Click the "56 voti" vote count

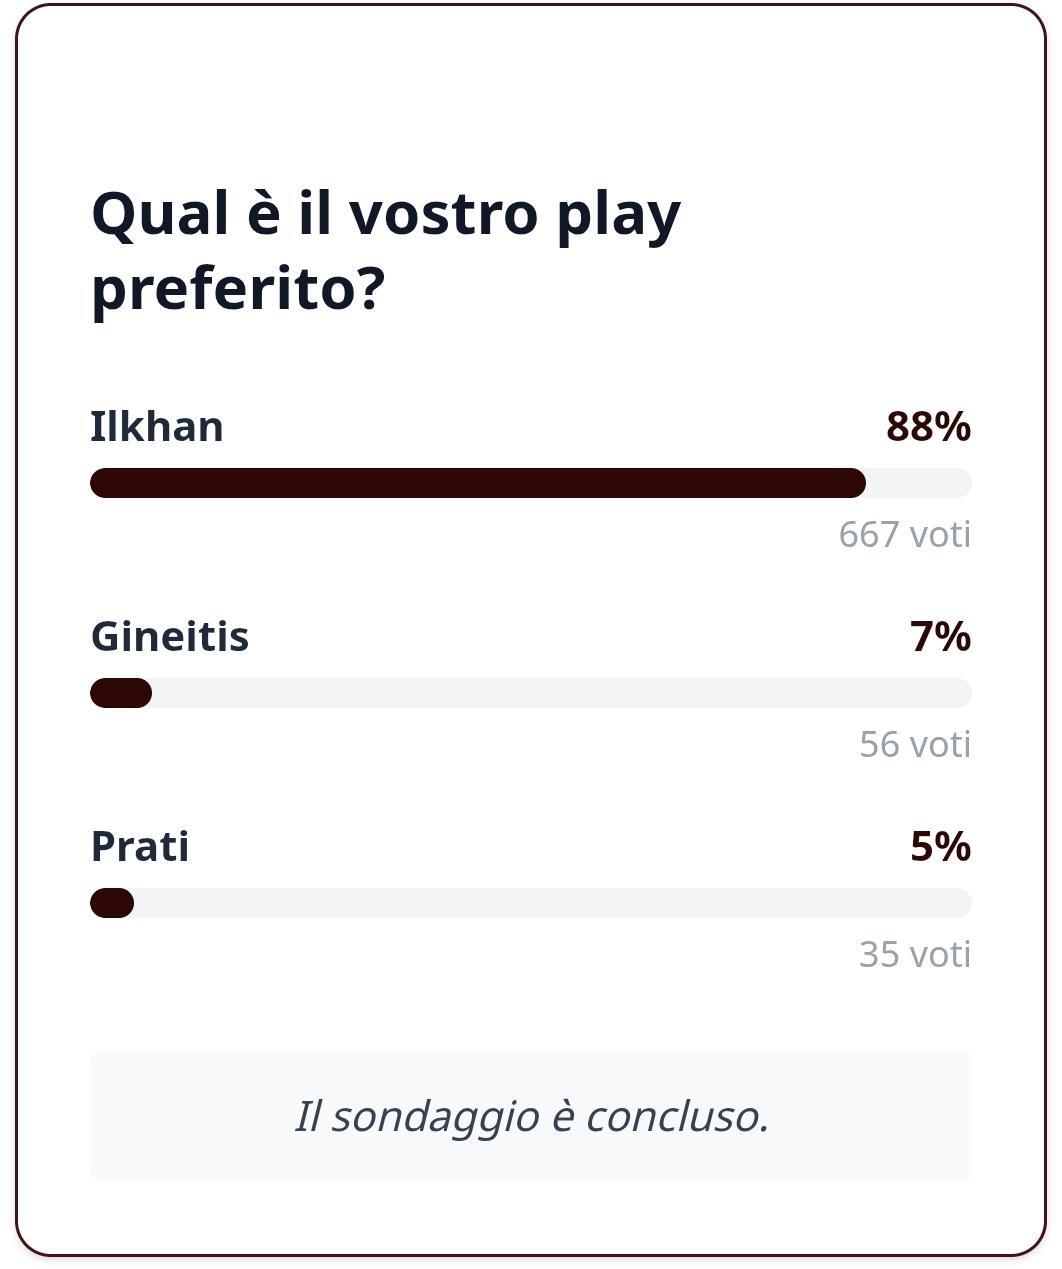915,745
